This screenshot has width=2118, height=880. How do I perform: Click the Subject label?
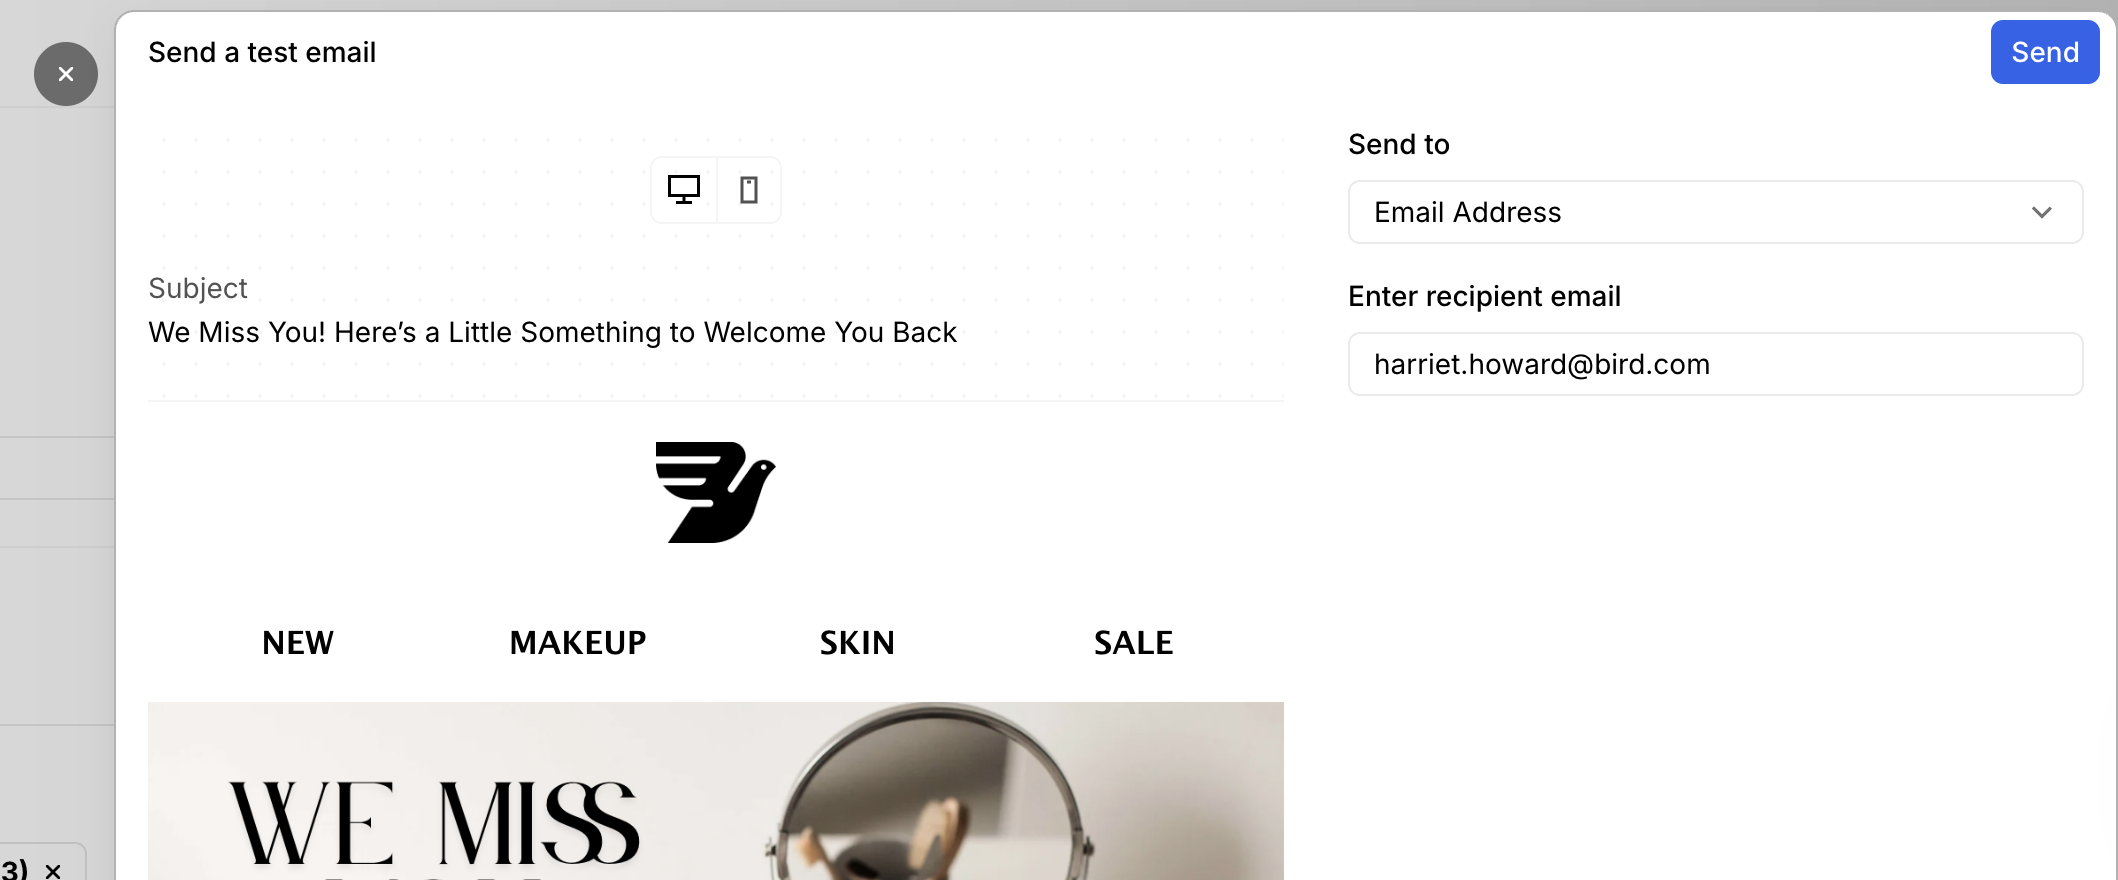pos(197,288)
